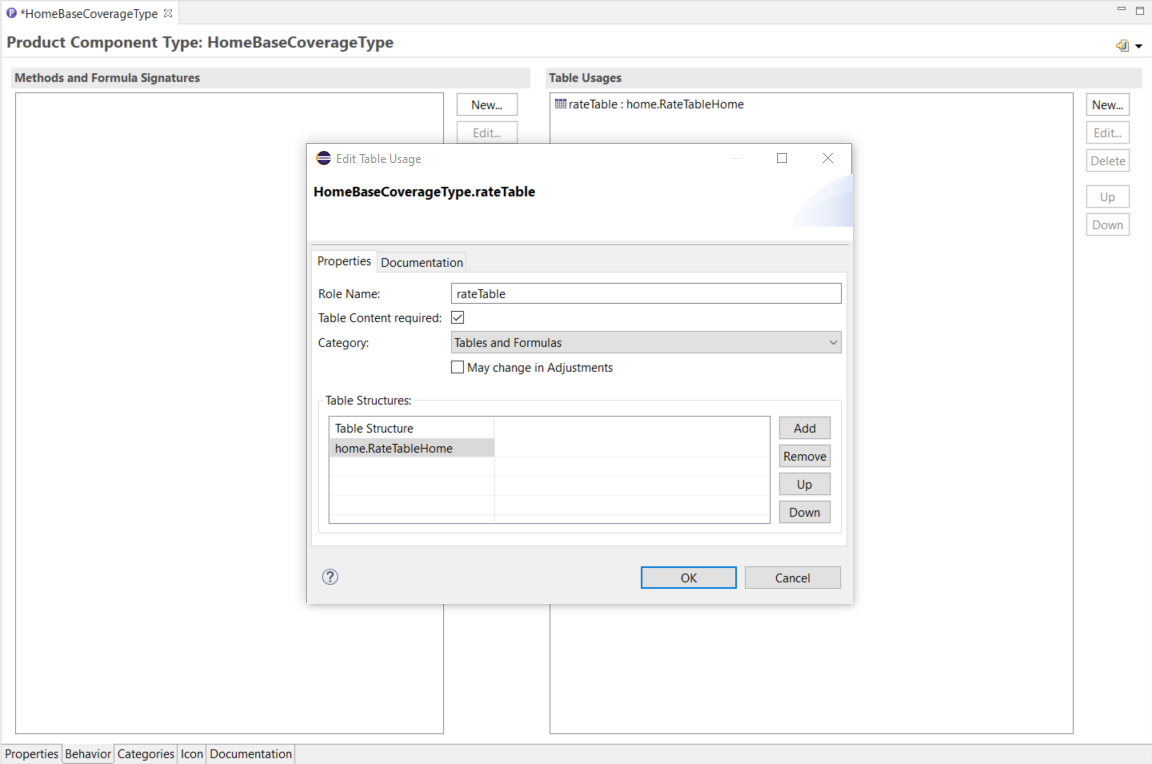
Task: Maximize the Edit Table Usage dialog
Action: click(782, 158)
